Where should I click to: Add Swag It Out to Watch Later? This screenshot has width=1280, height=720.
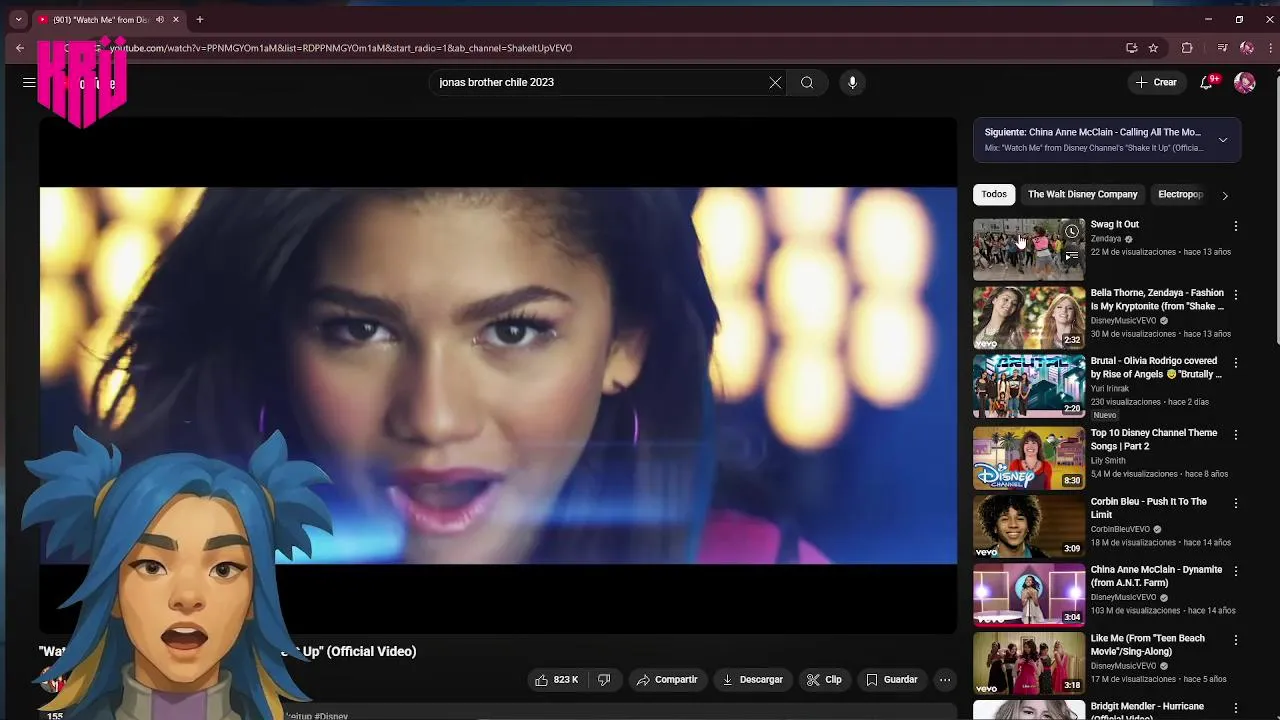coord(1072,232)
